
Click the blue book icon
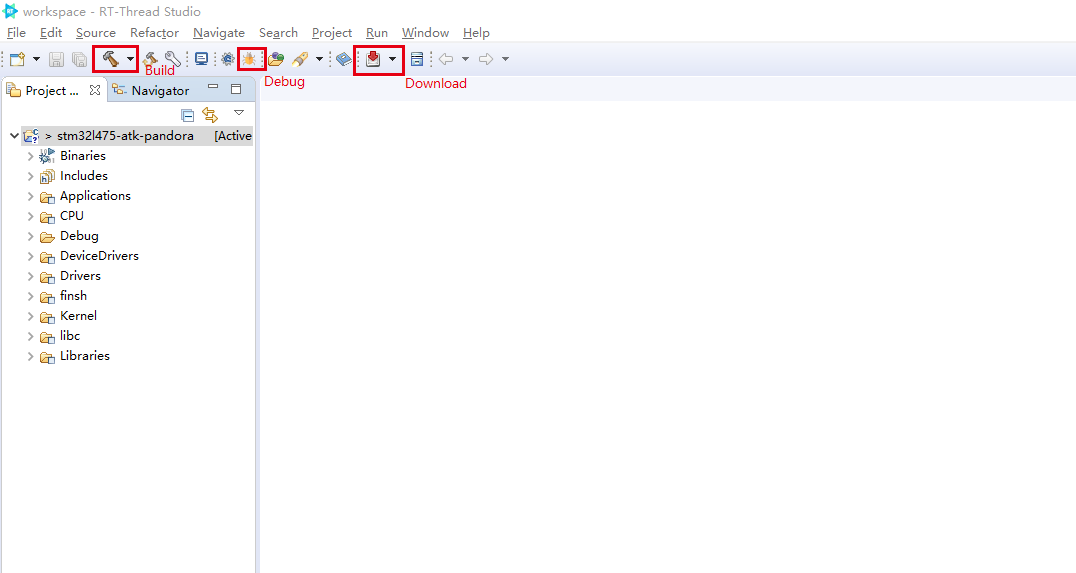point(344,60)
